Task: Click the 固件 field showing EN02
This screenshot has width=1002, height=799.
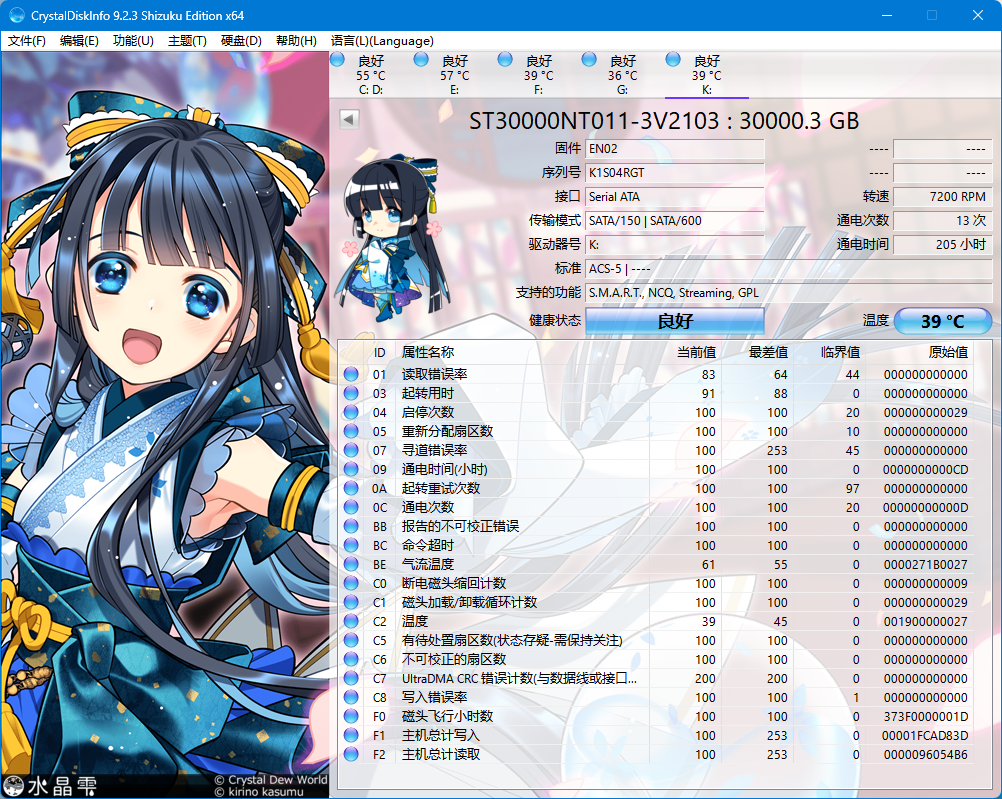Action: coord(675,149)
